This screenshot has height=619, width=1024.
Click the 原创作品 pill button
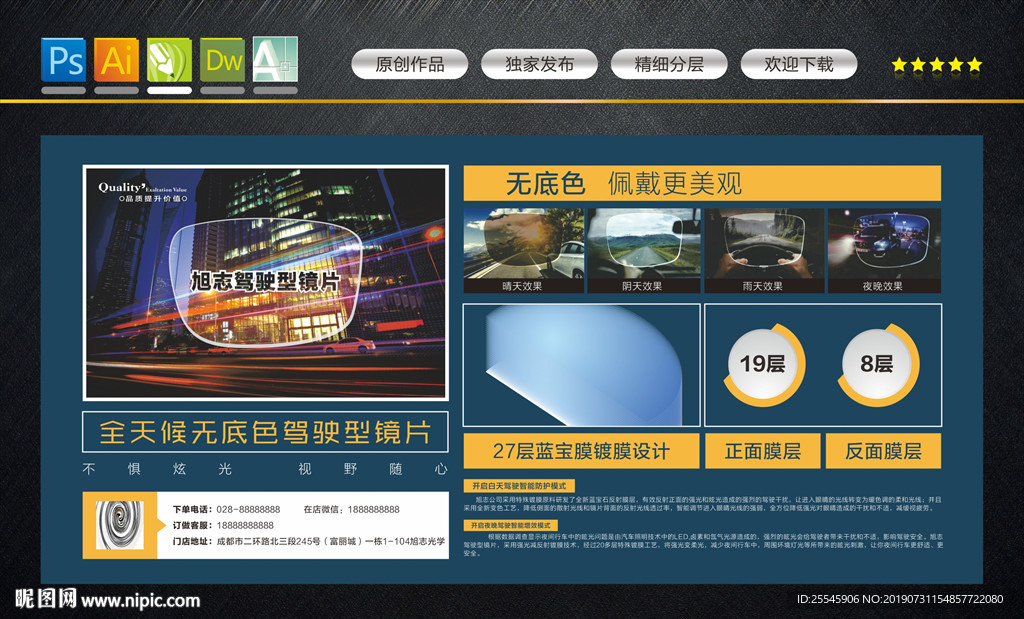click(x=409, y=64)
